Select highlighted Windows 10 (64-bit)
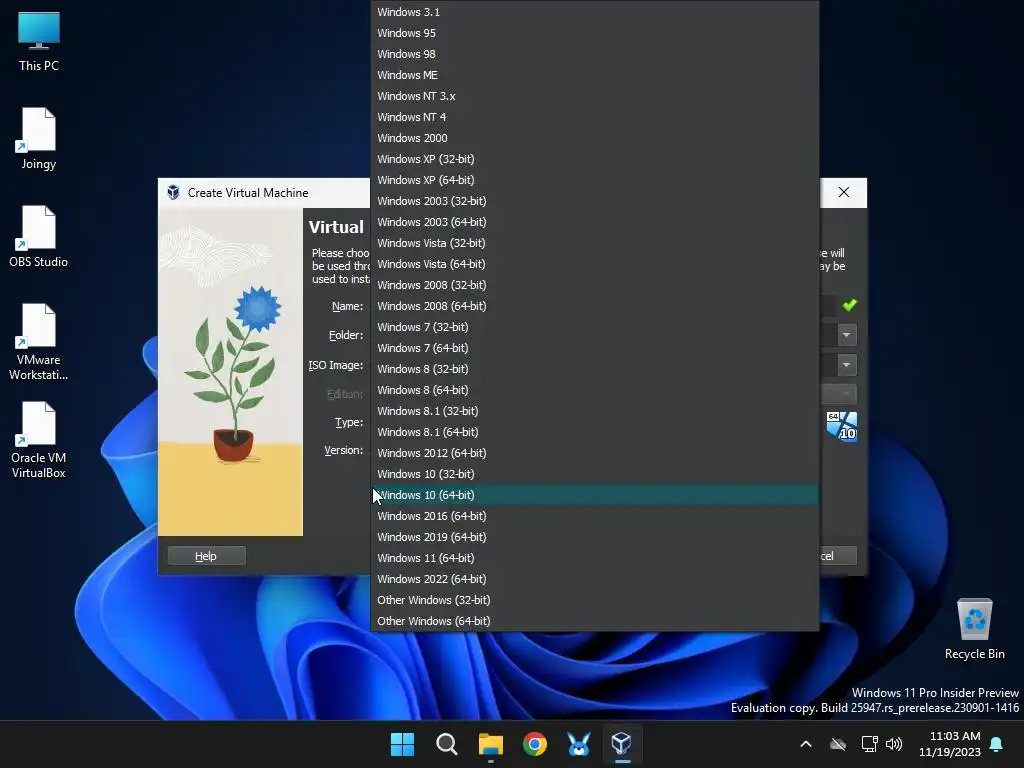Viewport: 1024px width, 768px height. (595, 495)
